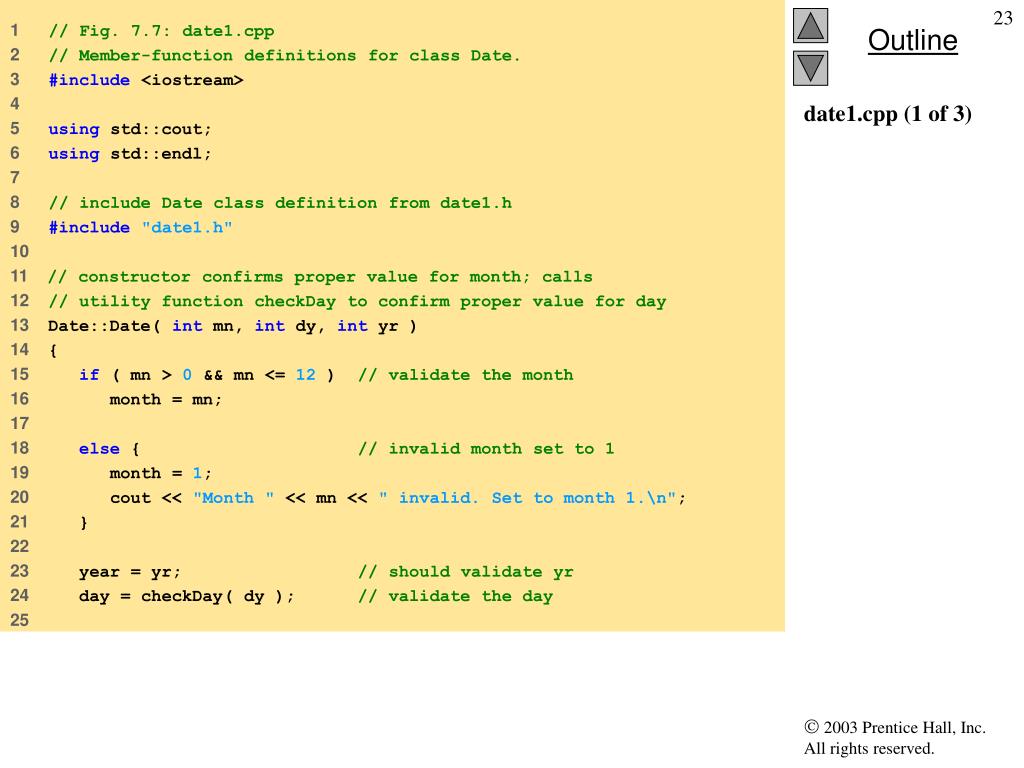1024x768 pixels.
Task: Click the '#include "date1.h"' line
Action: [x=140, y=228]
